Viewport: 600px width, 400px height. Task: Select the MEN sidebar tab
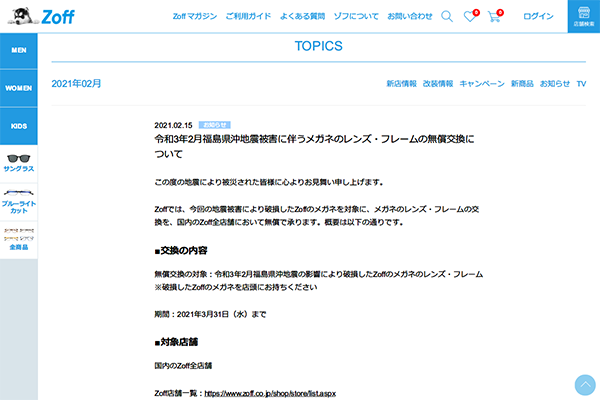tap(19, 51)
